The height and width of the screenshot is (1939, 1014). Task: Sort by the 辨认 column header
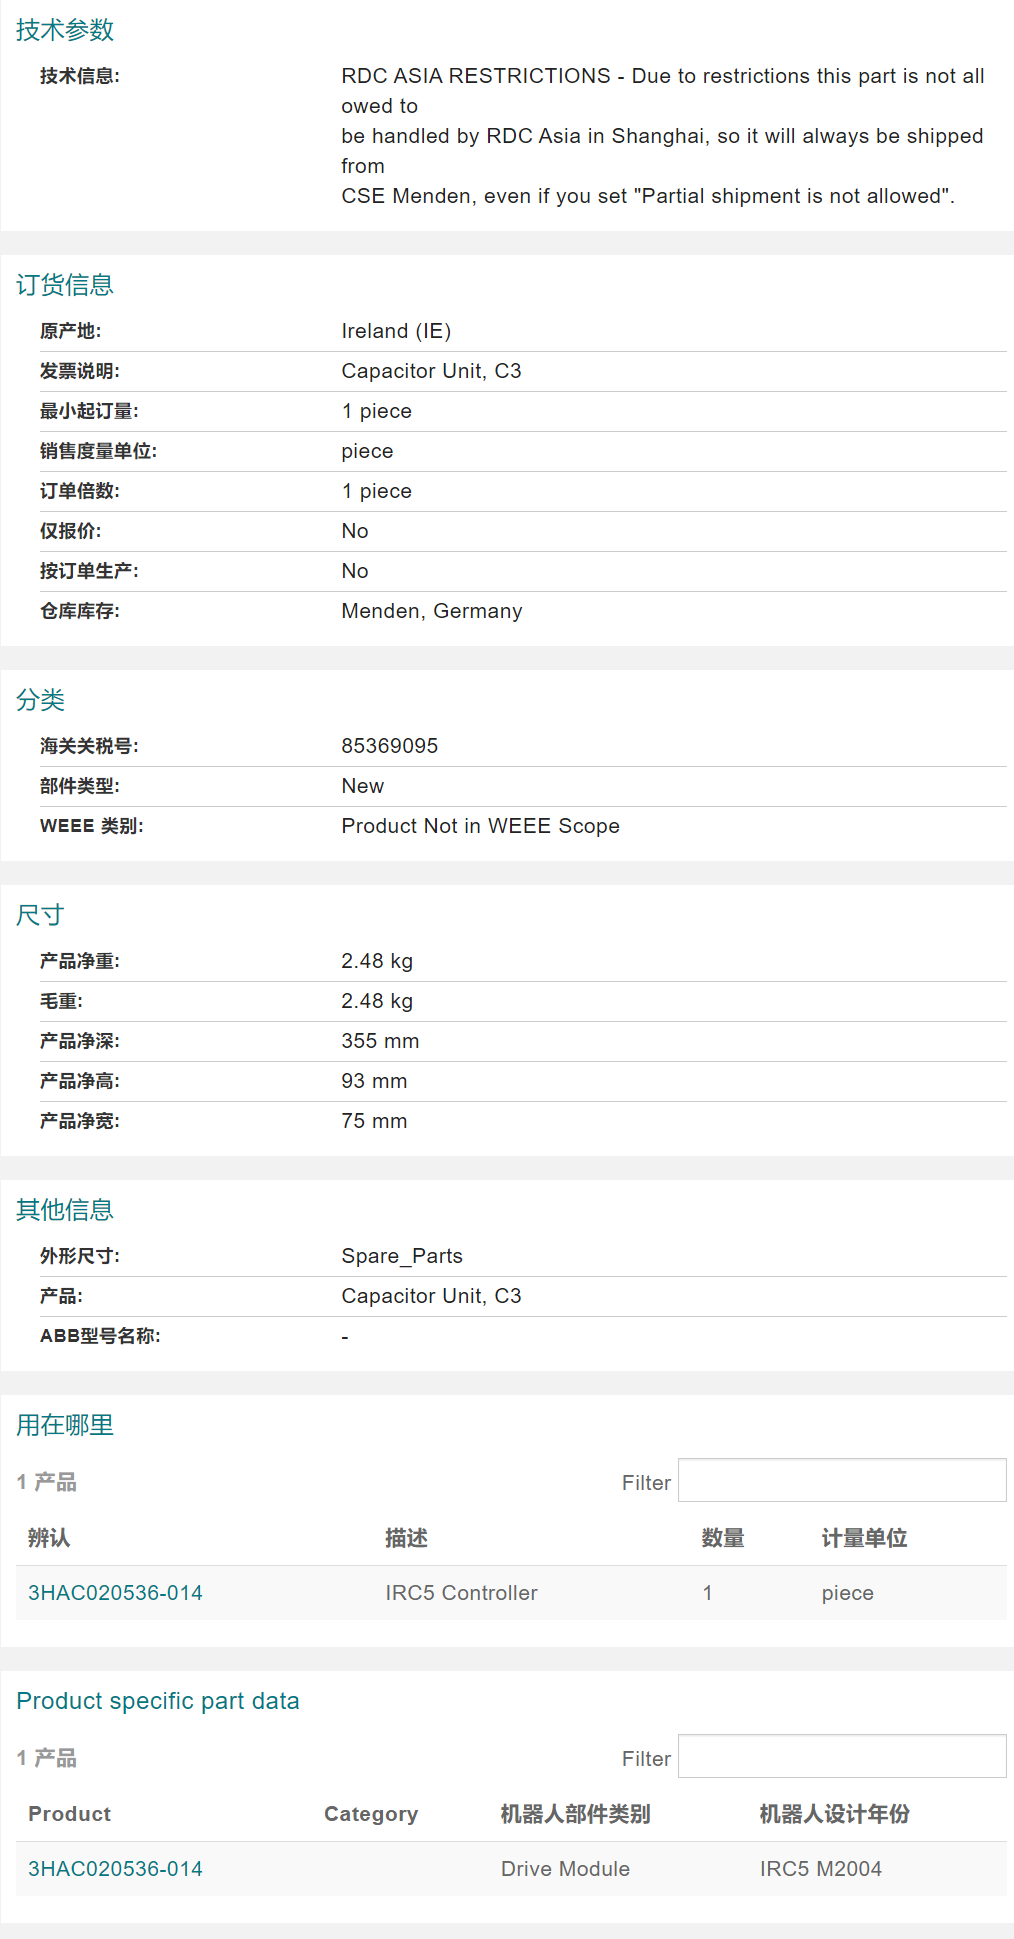49,1538
